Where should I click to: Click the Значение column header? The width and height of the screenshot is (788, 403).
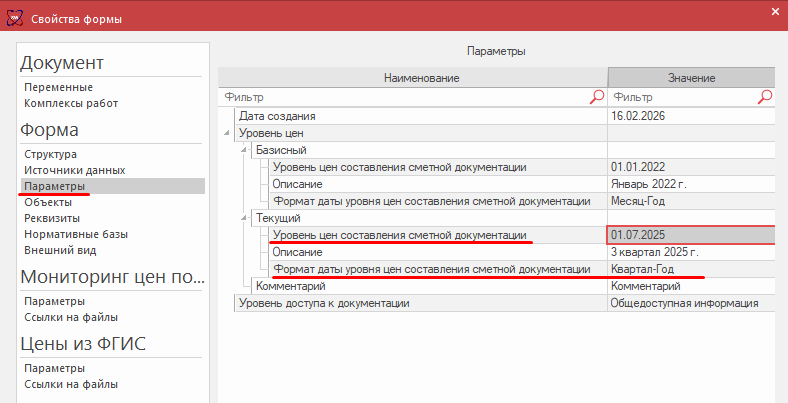tap(691, 77)
